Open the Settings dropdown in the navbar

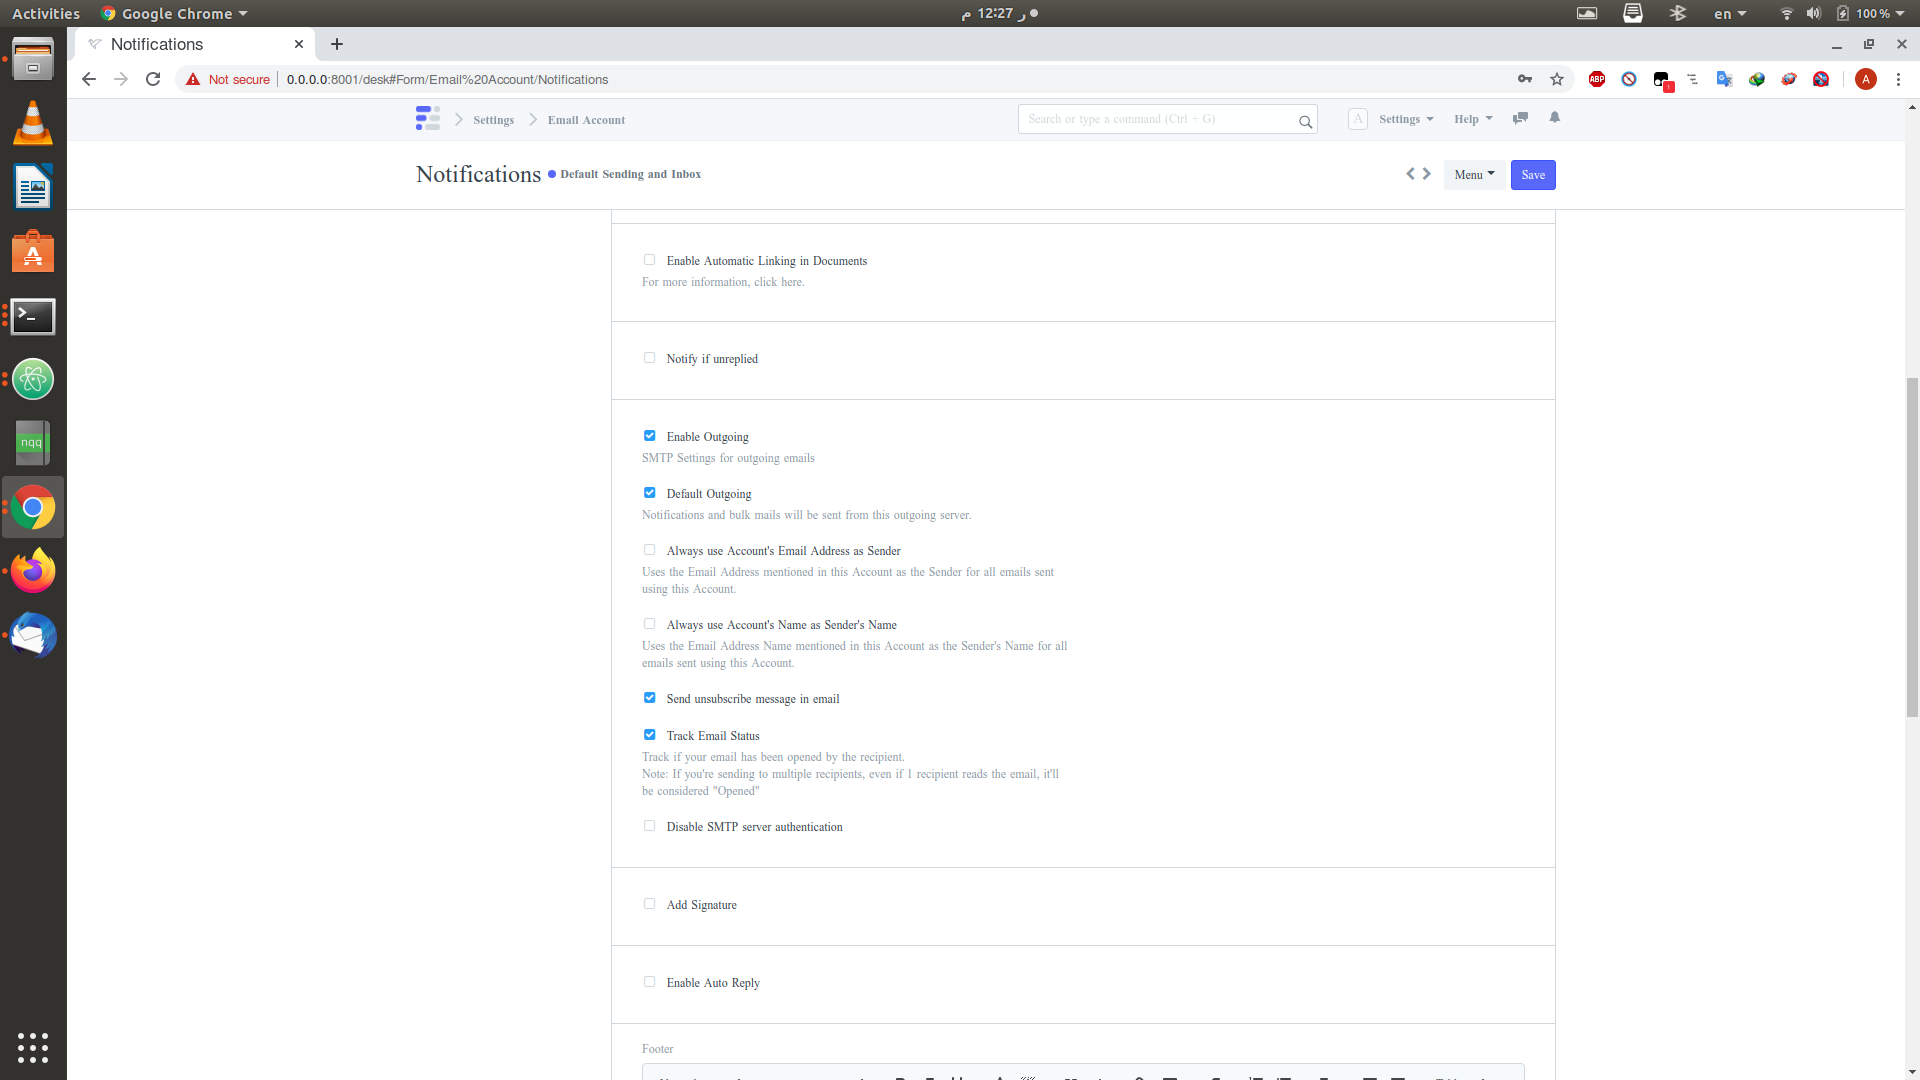coord(1404,118)
